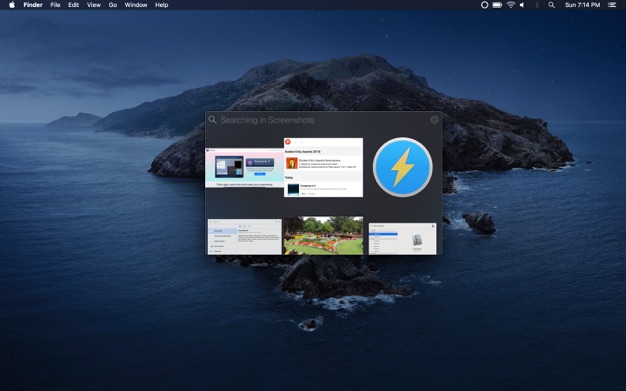Open the File menu
The image size is (626, 391).
point(55,5)
